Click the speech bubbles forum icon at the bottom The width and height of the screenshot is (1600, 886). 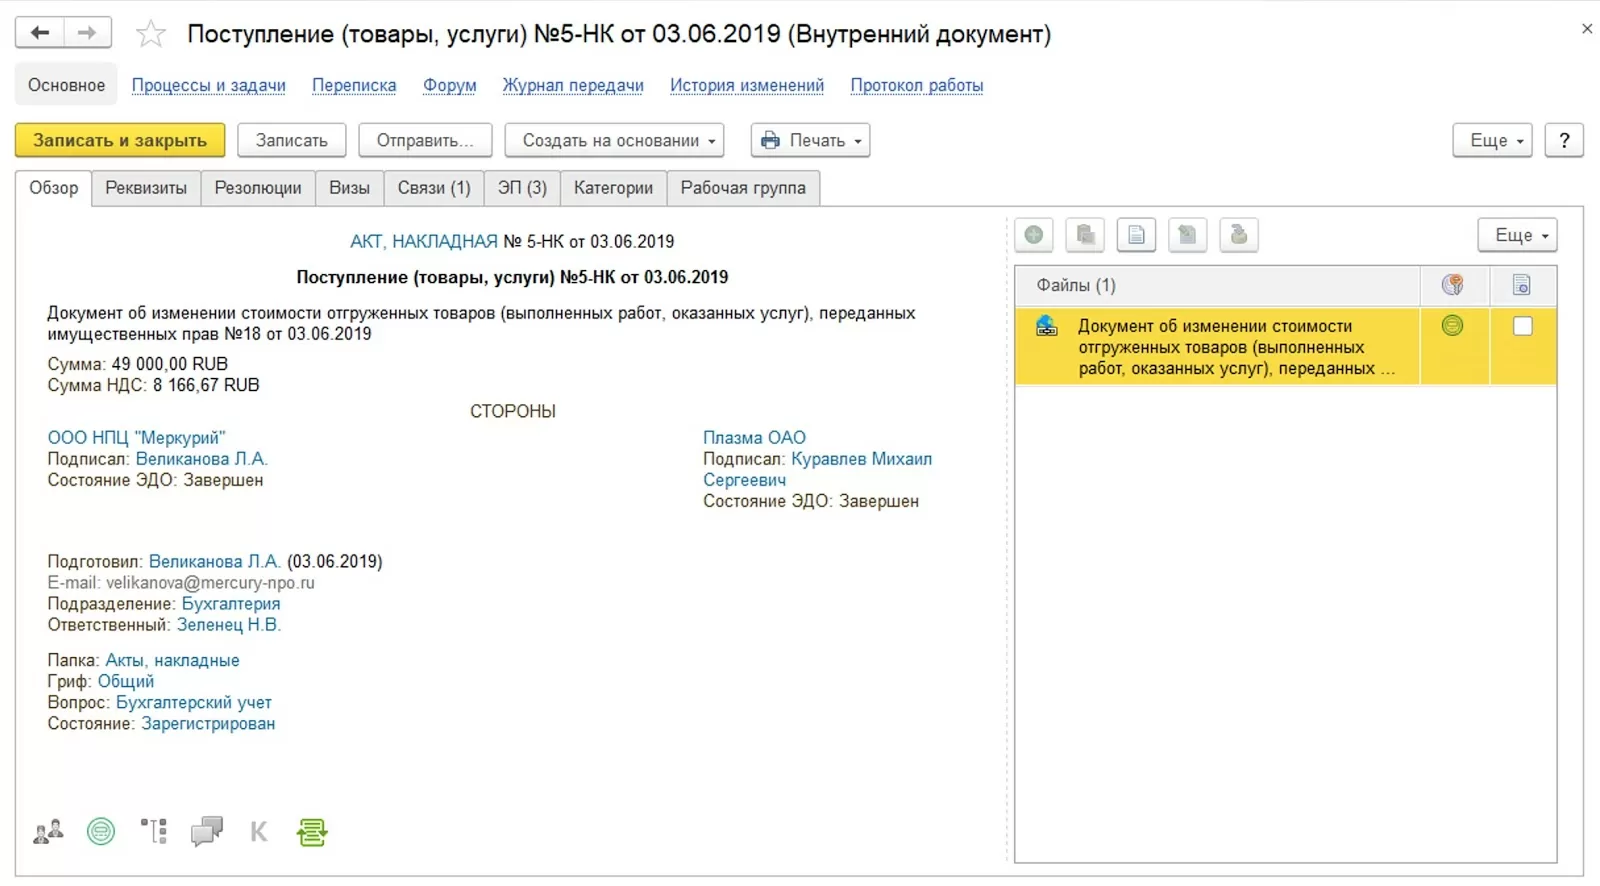click(x=207, y=831)
